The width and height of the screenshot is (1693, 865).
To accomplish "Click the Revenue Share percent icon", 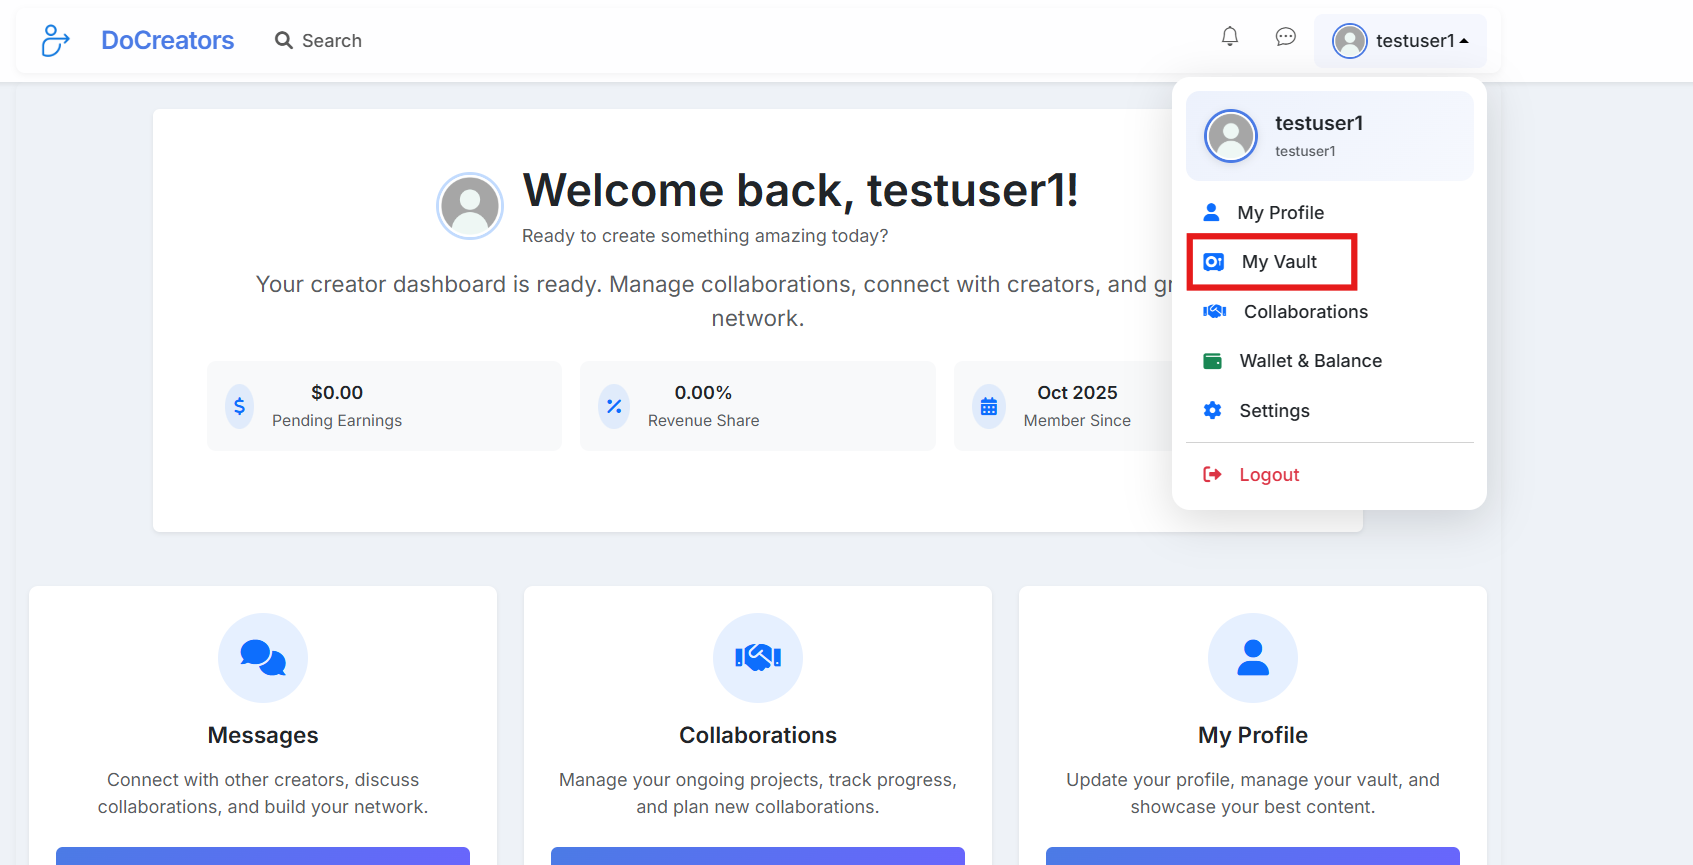I will click(x=614, y=406).
